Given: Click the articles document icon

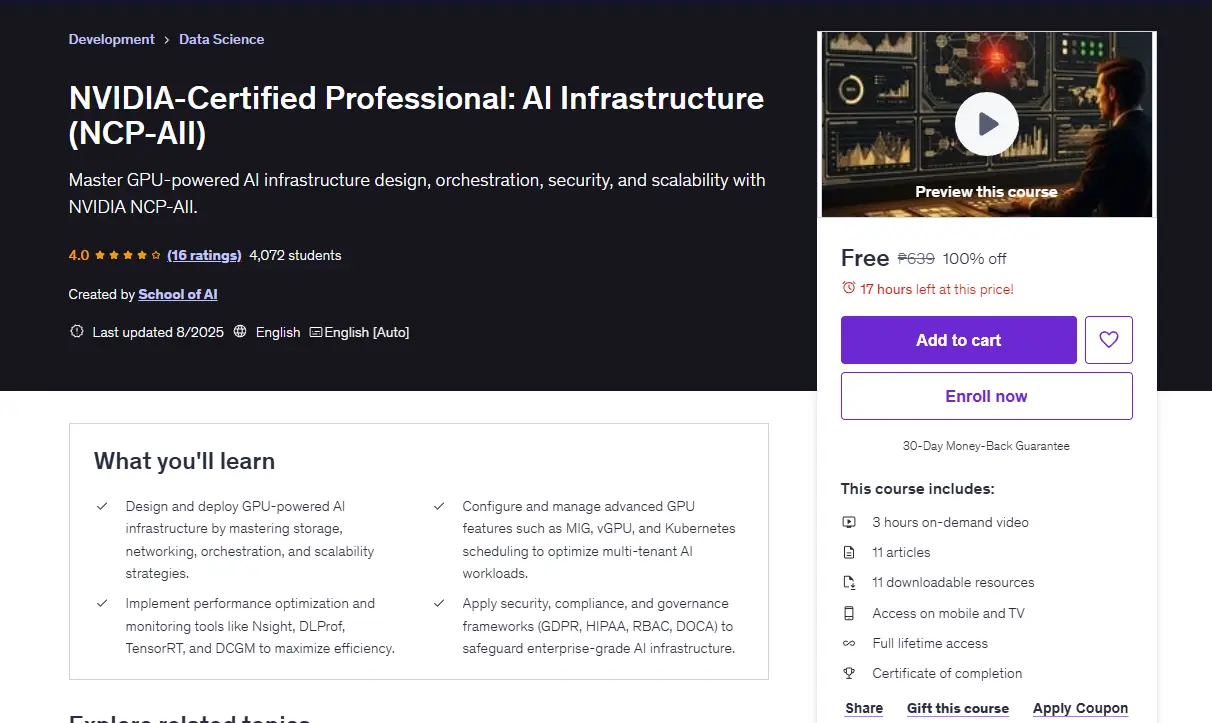Looking at the screenshot, I should [x=849, y=552].
